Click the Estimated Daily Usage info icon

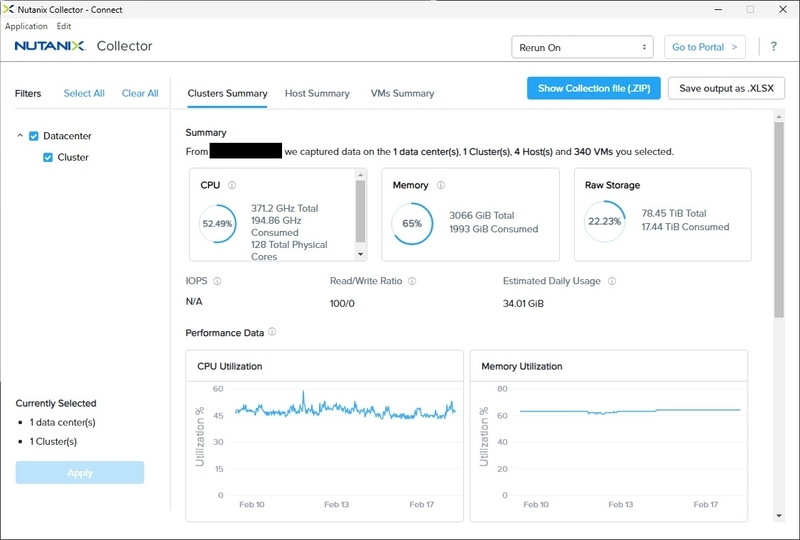pos(612,281)
